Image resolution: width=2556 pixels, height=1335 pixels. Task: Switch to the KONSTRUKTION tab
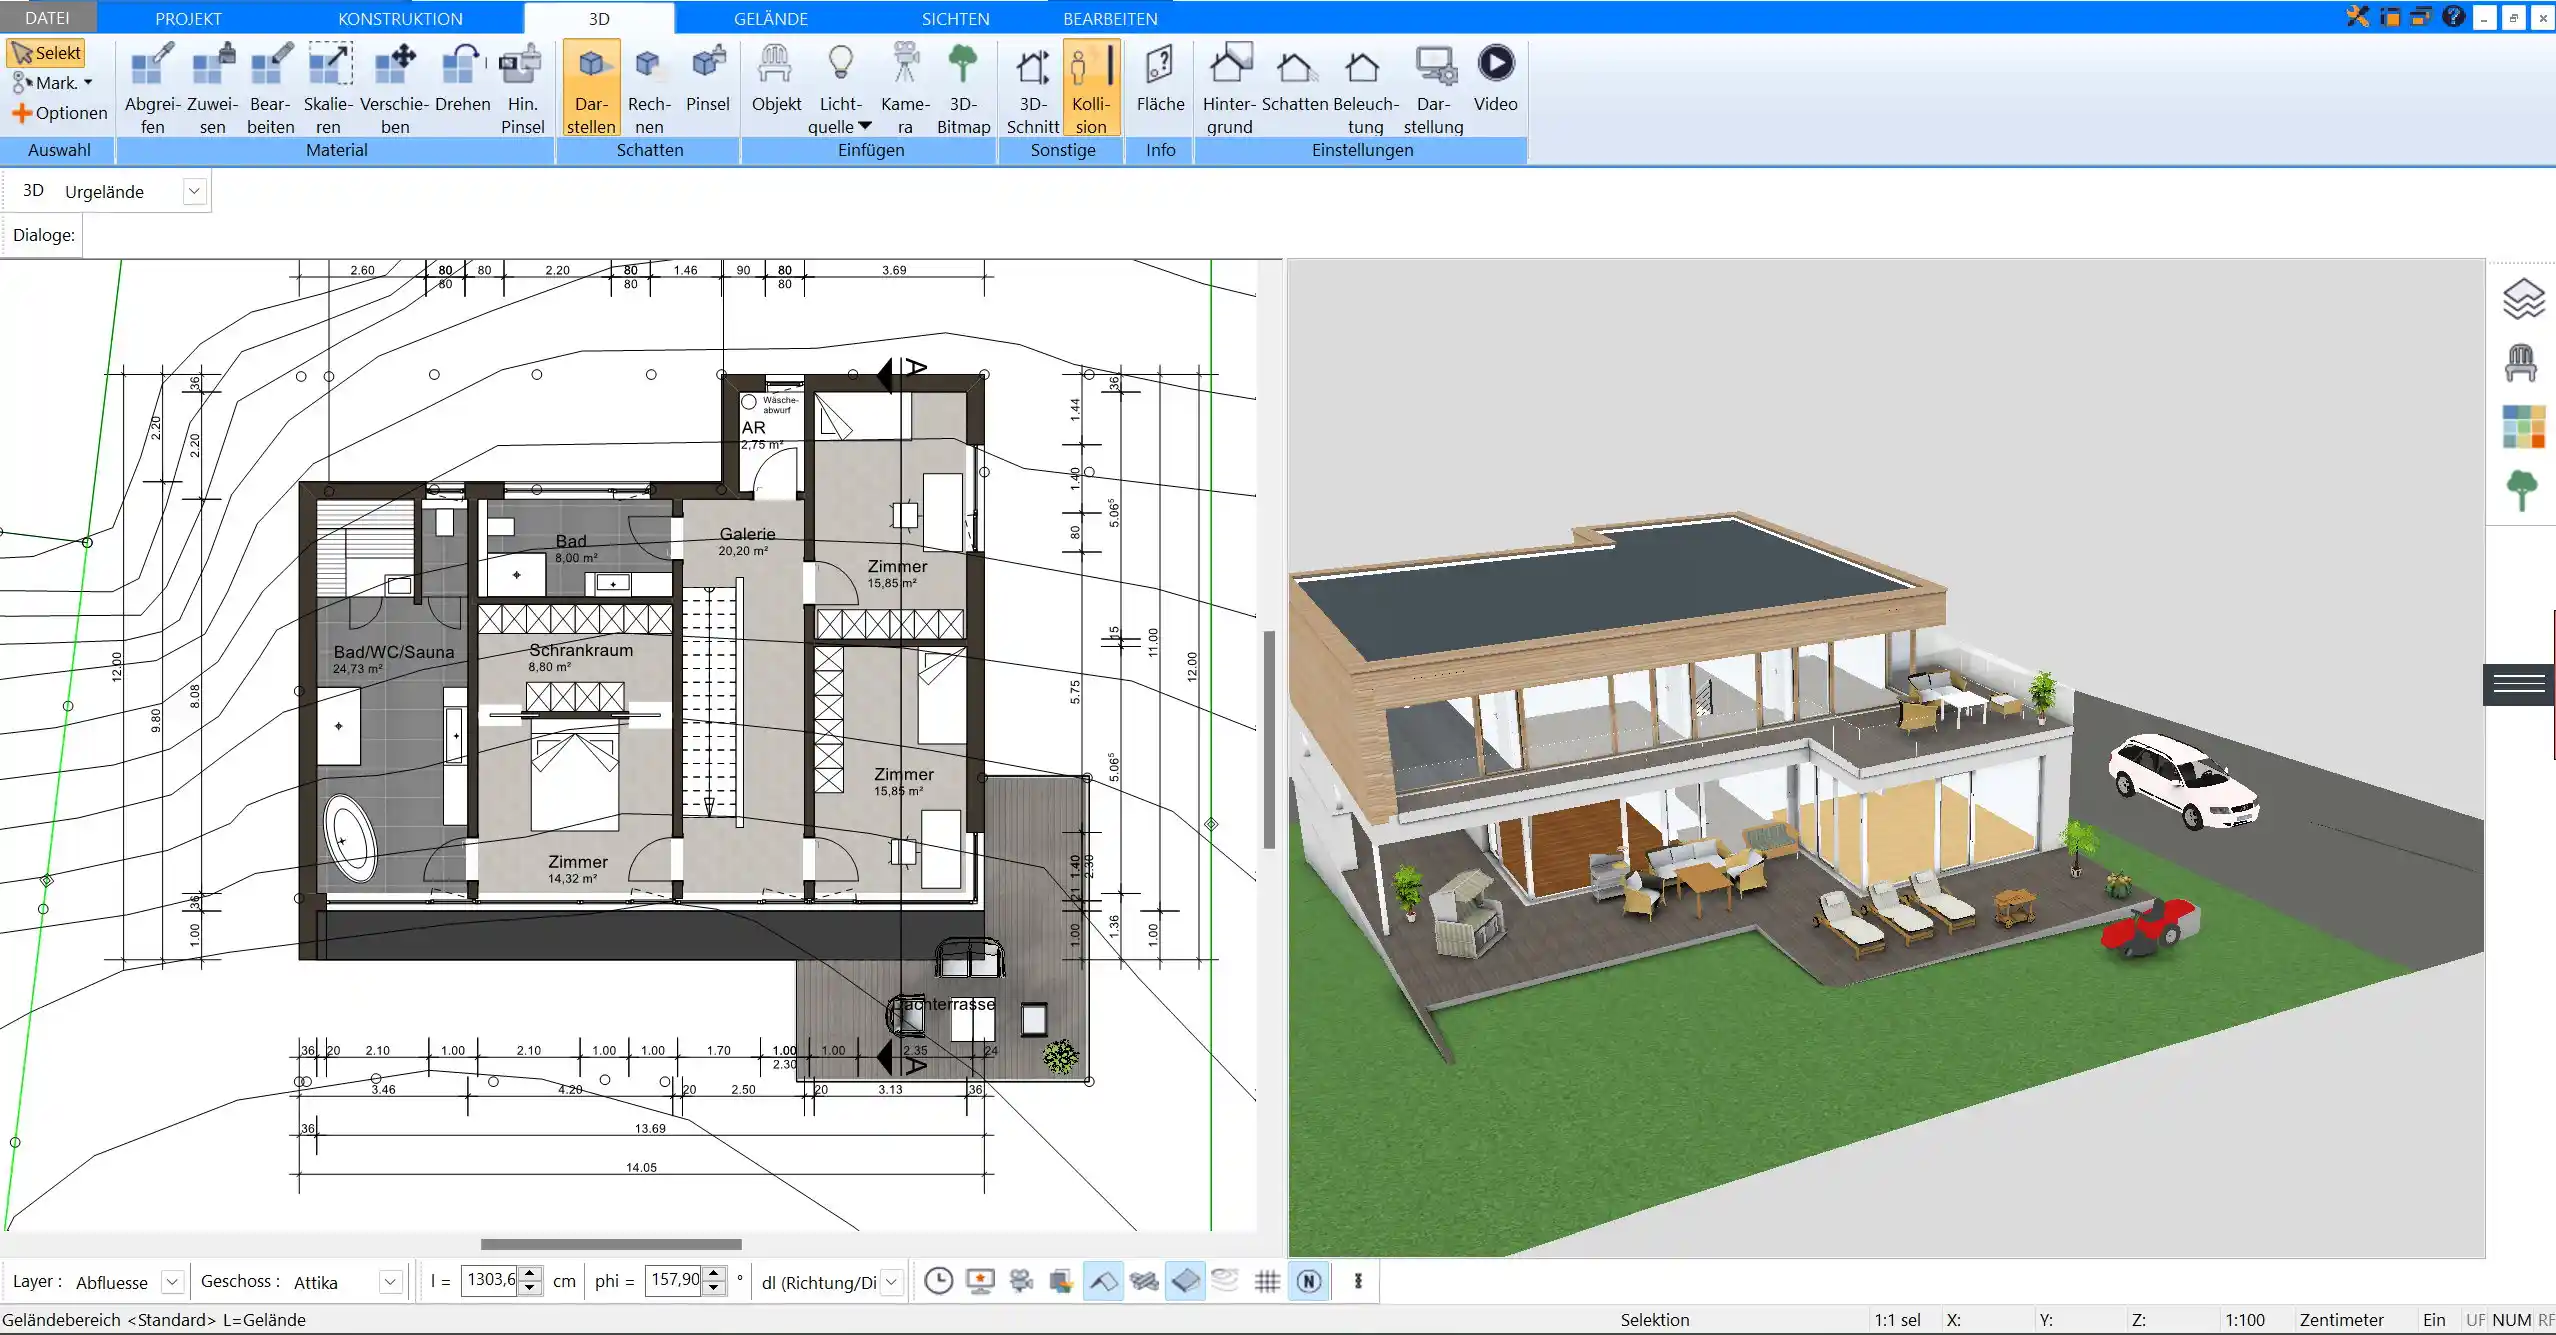tap(400, 18)
